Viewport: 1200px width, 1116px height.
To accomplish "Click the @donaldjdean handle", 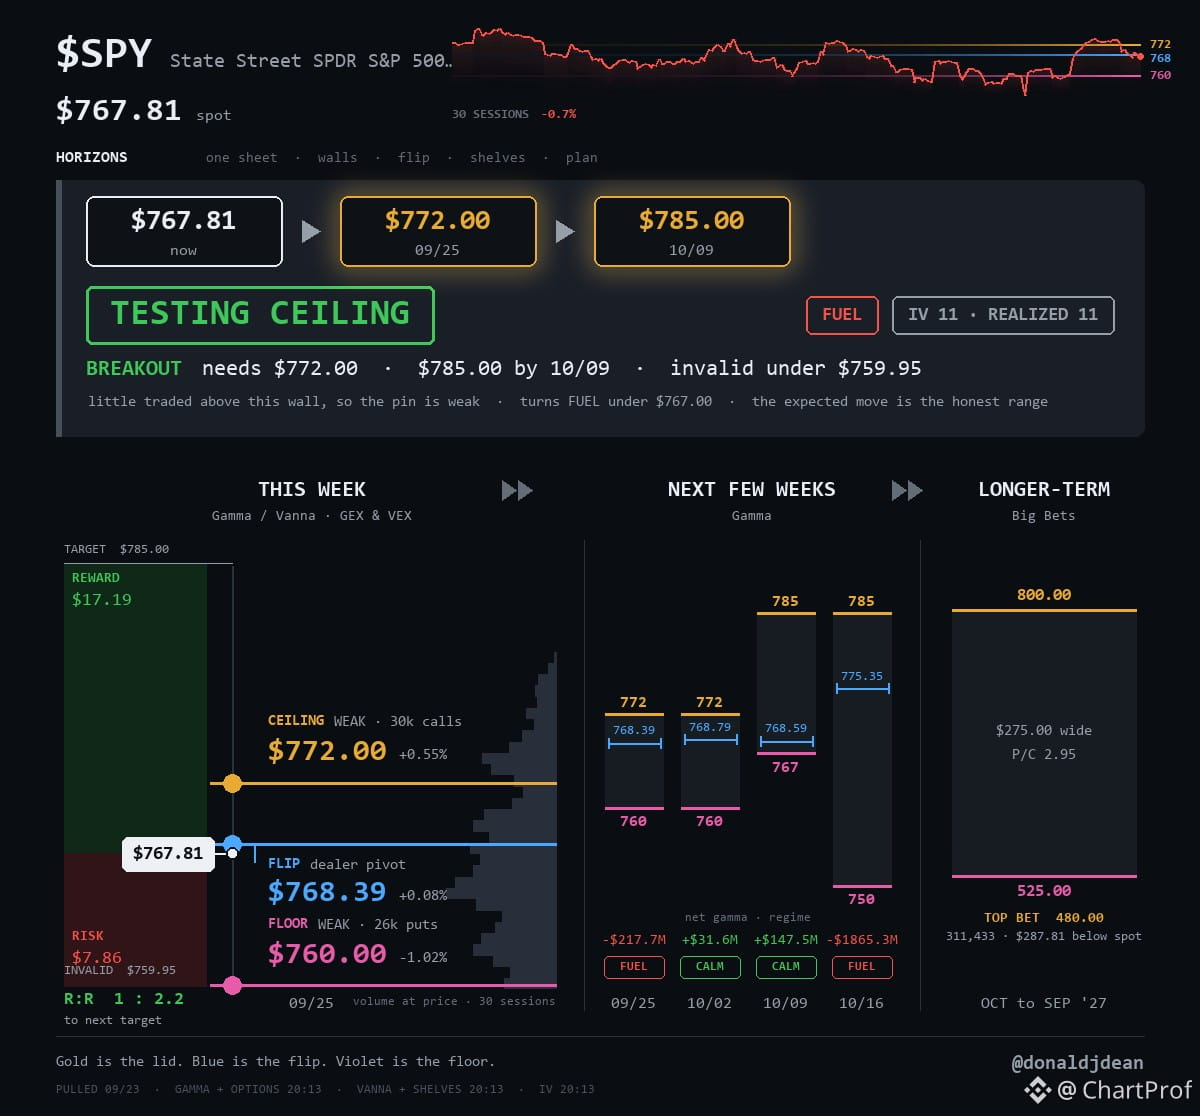I will [1077, 1063].
